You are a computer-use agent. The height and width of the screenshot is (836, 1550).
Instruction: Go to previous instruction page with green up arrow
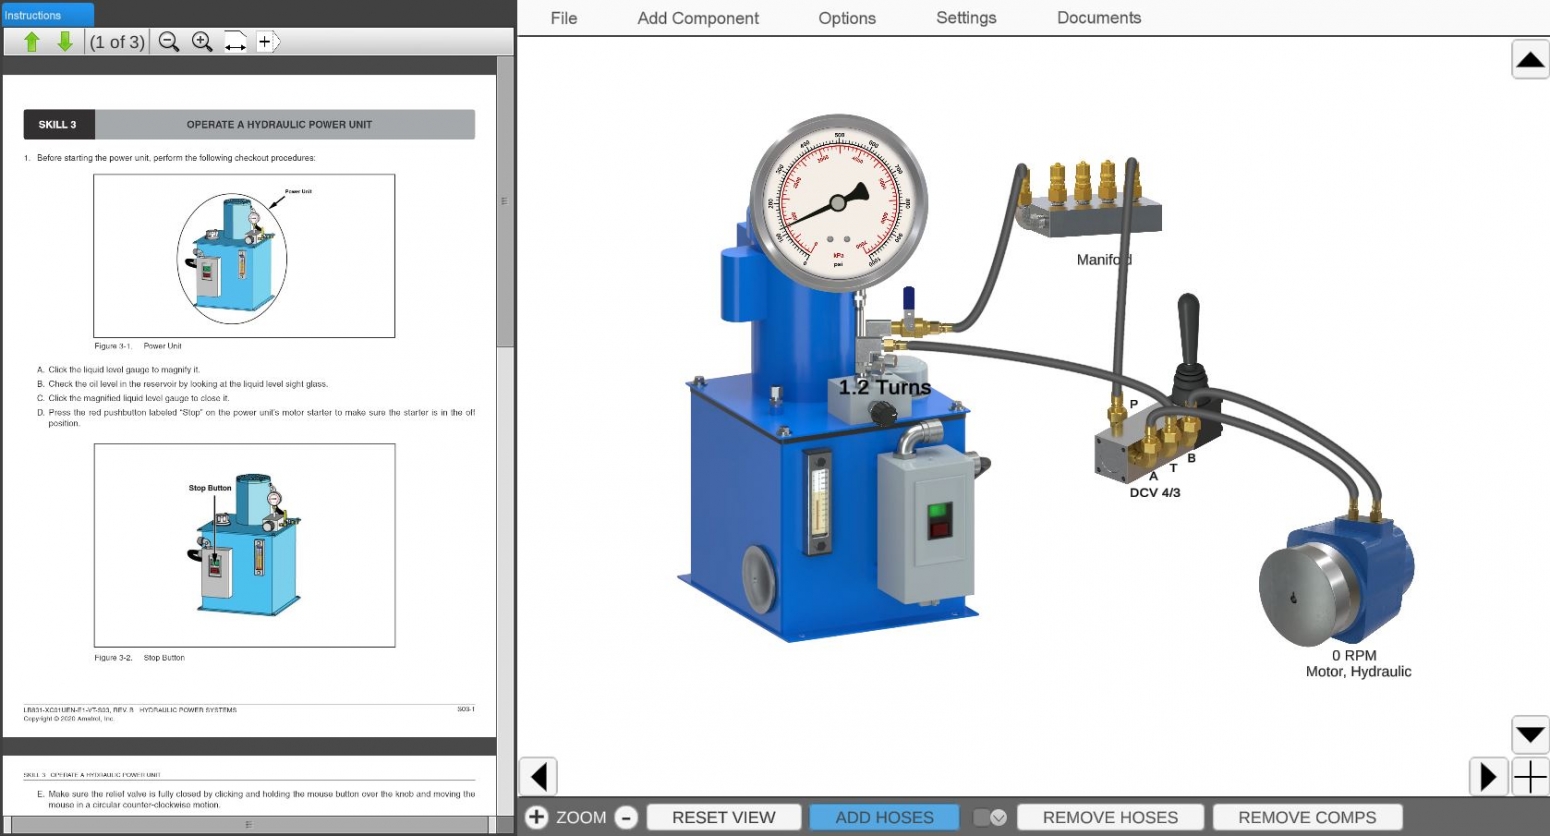pos(32,42)
